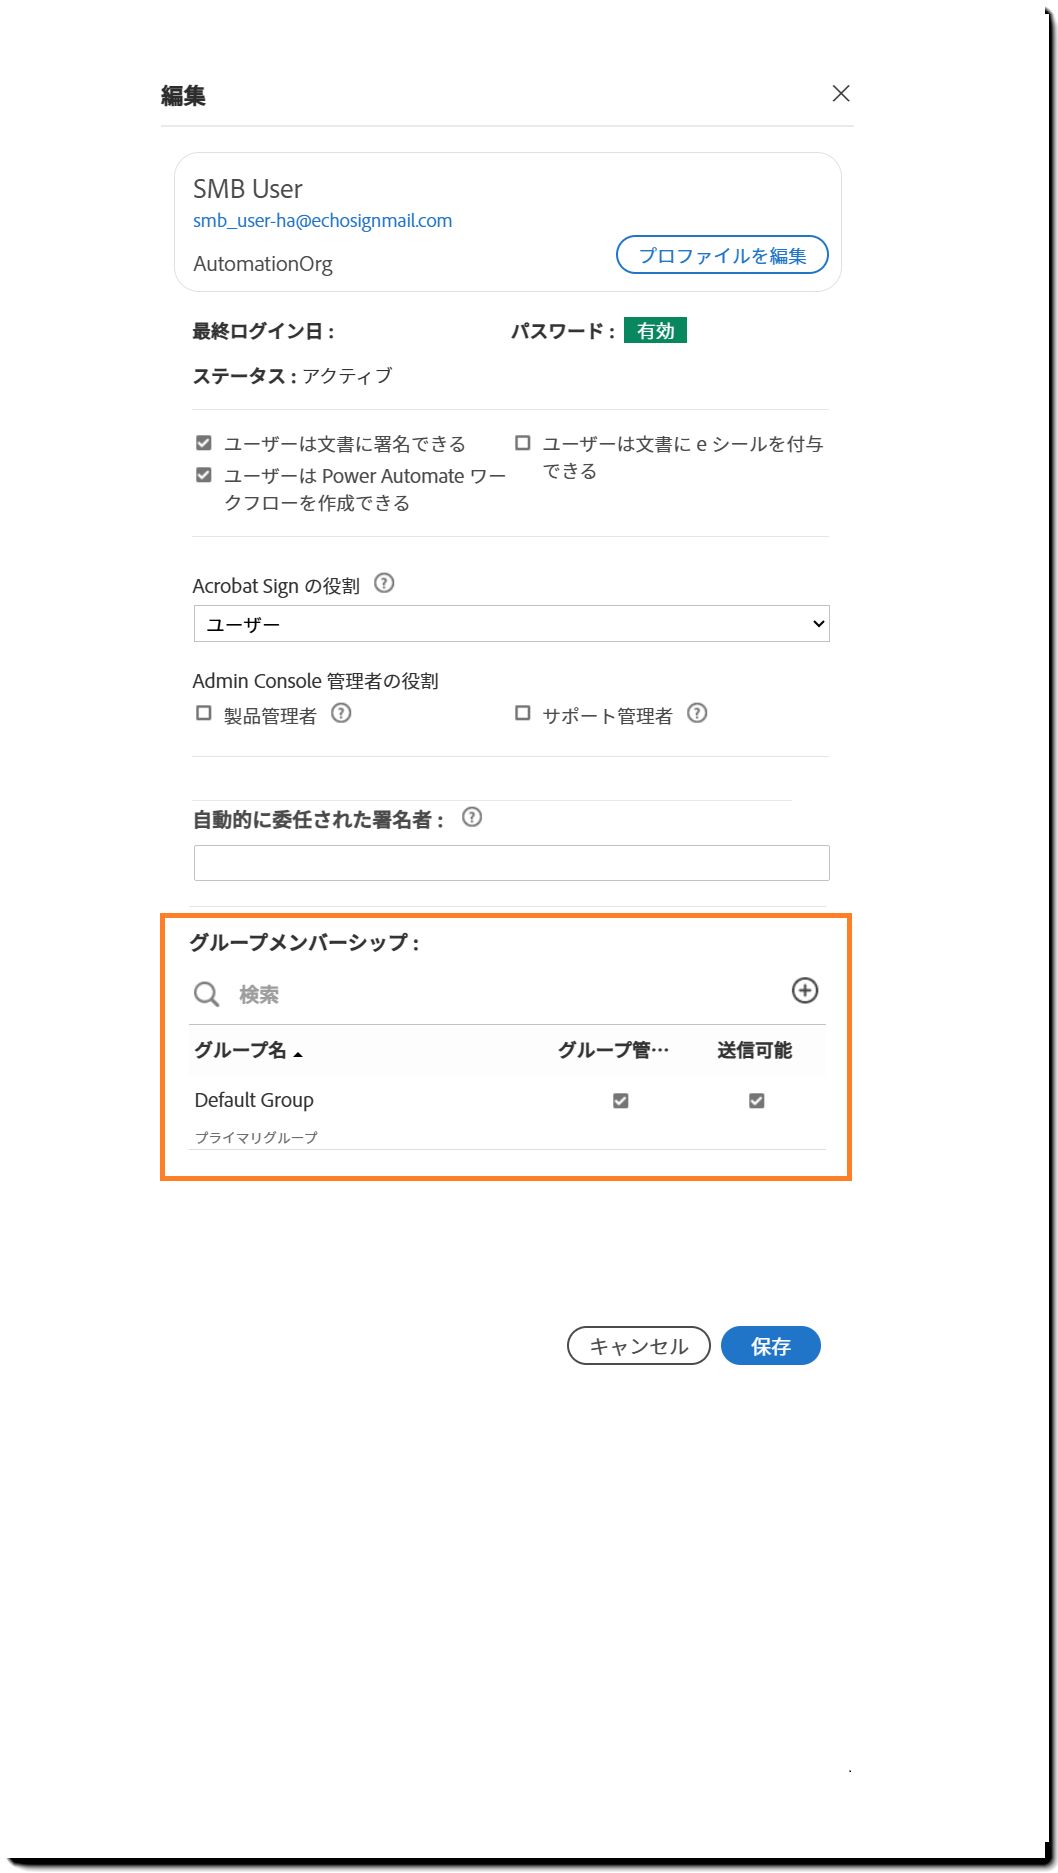Image resolution: width=1058 pixels, height=1873 pixels.
Task: Toggle group admin checkbox for Default Group
Action: tap(621, 1101)
